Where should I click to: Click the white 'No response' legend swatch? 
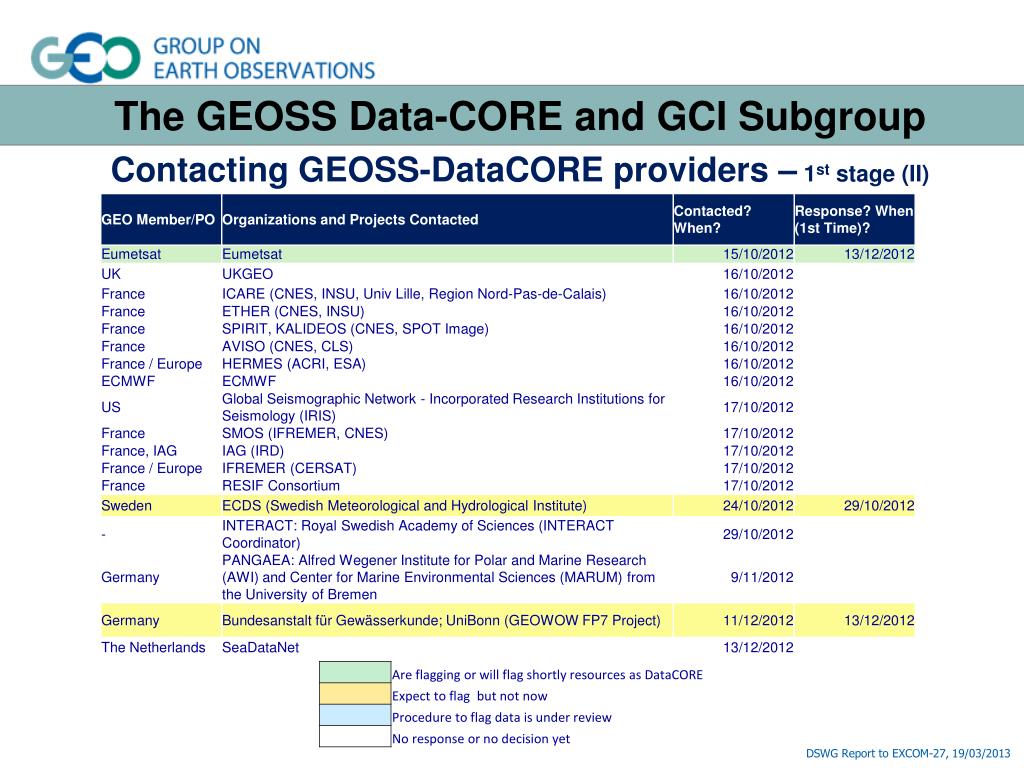(355, 737)
